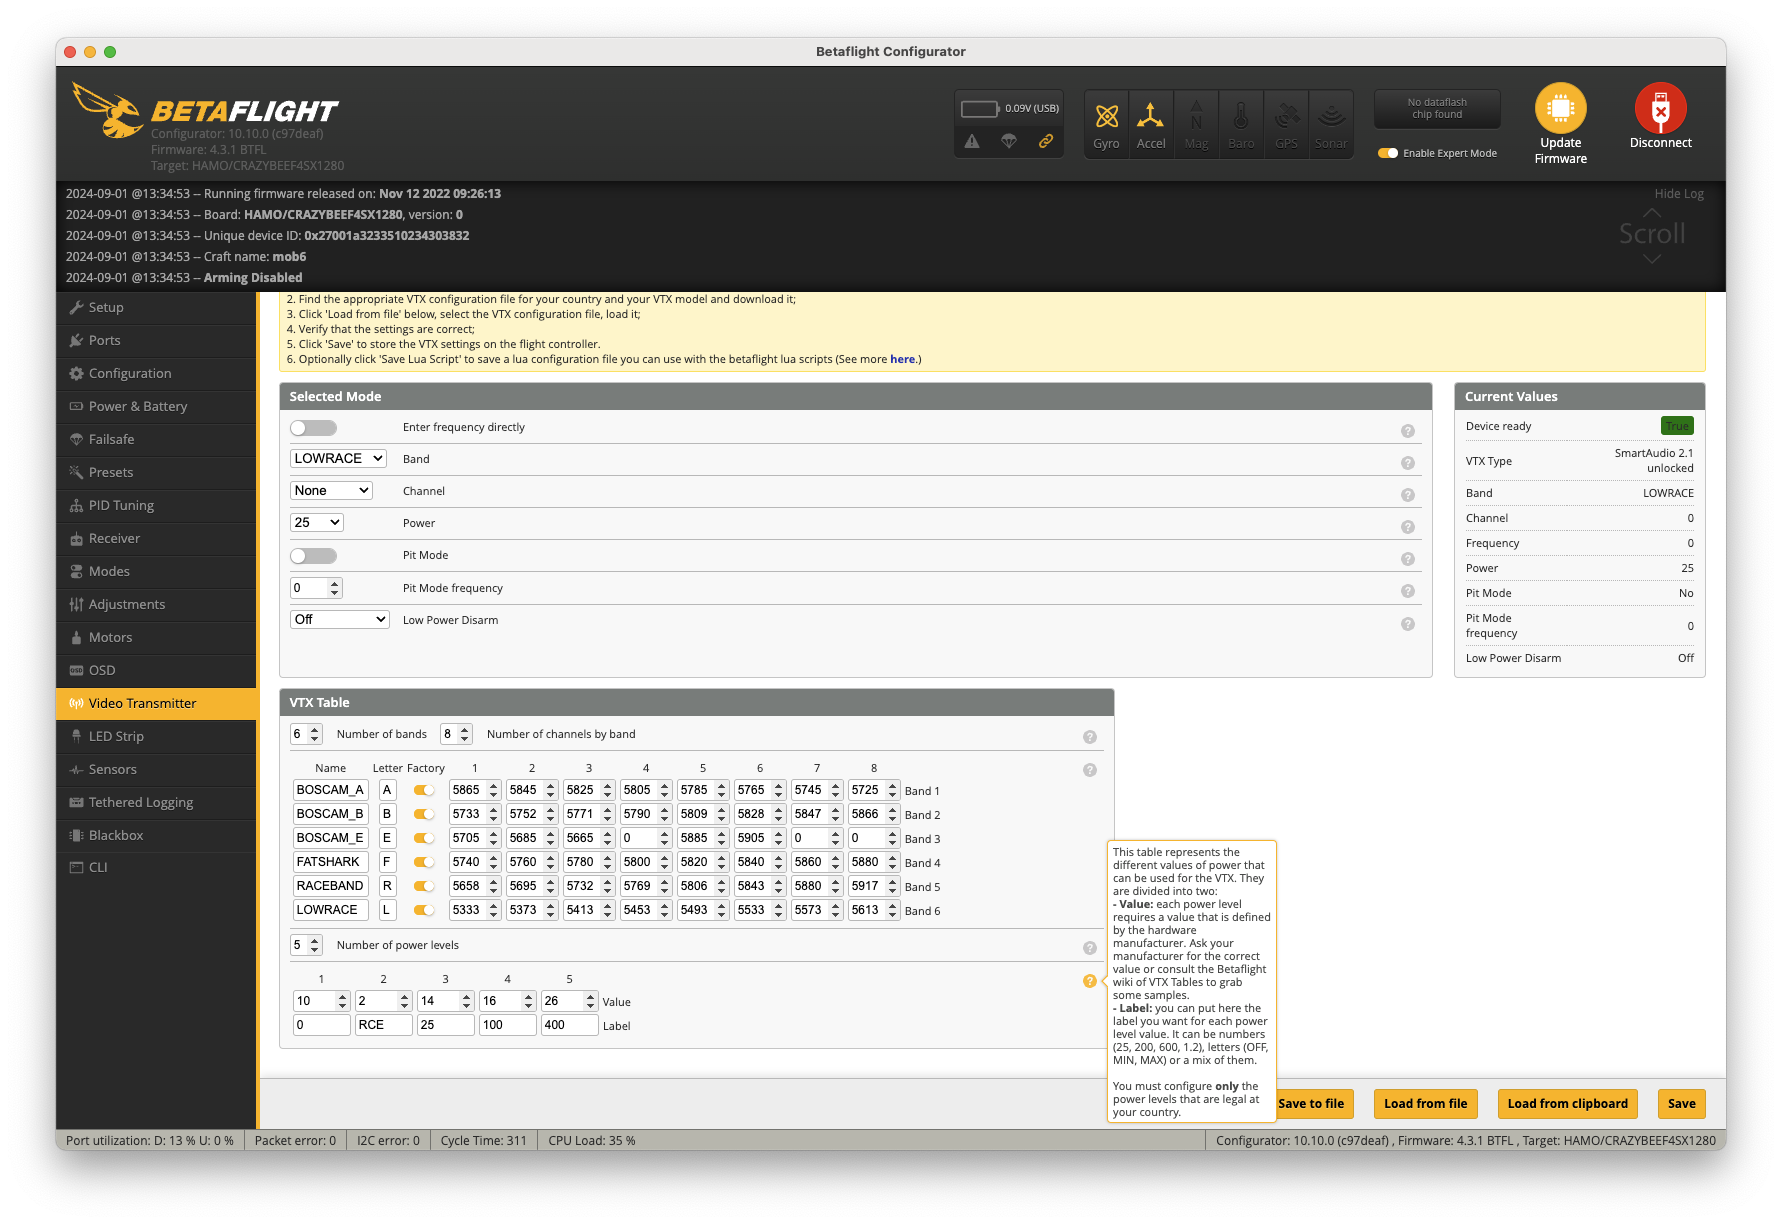
Task: Open help for Enter frequency directly
Action: [x=1408, y=431]
